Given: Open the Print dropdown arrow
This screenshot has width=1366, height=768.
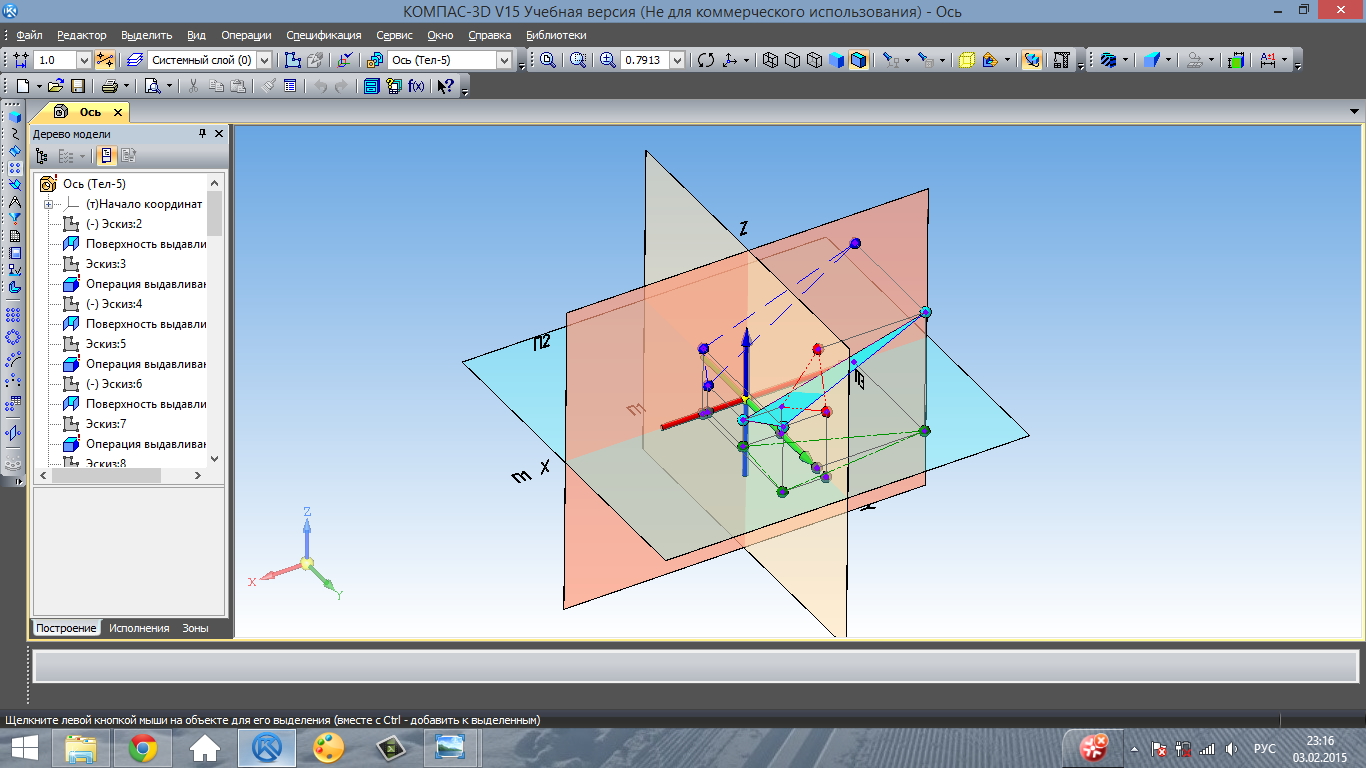Looking at the screenshot, I should (x=126, y=86).
